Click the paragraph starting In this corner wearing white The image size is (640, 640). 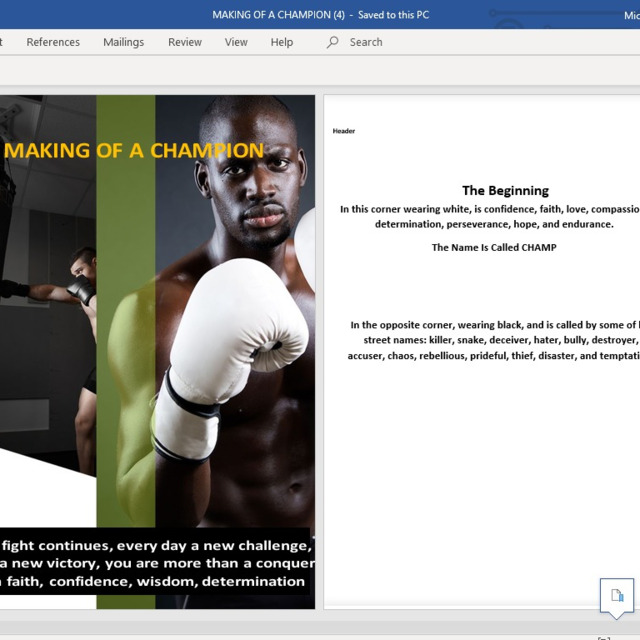pos(490,217)
